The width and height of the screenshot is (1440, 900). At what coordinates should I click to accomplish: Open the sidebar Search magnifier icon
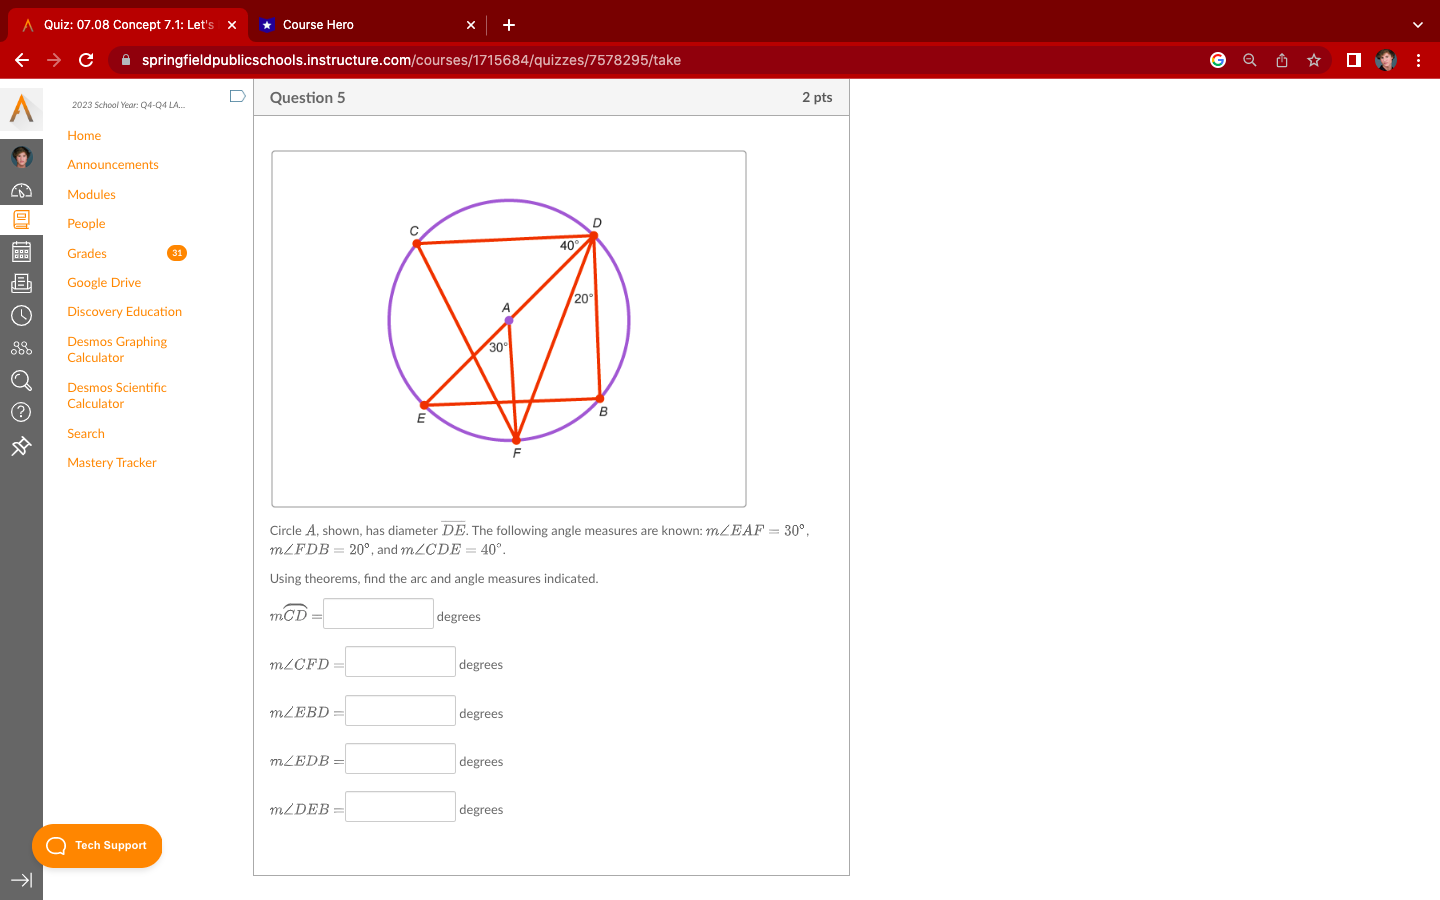[22, 381]
